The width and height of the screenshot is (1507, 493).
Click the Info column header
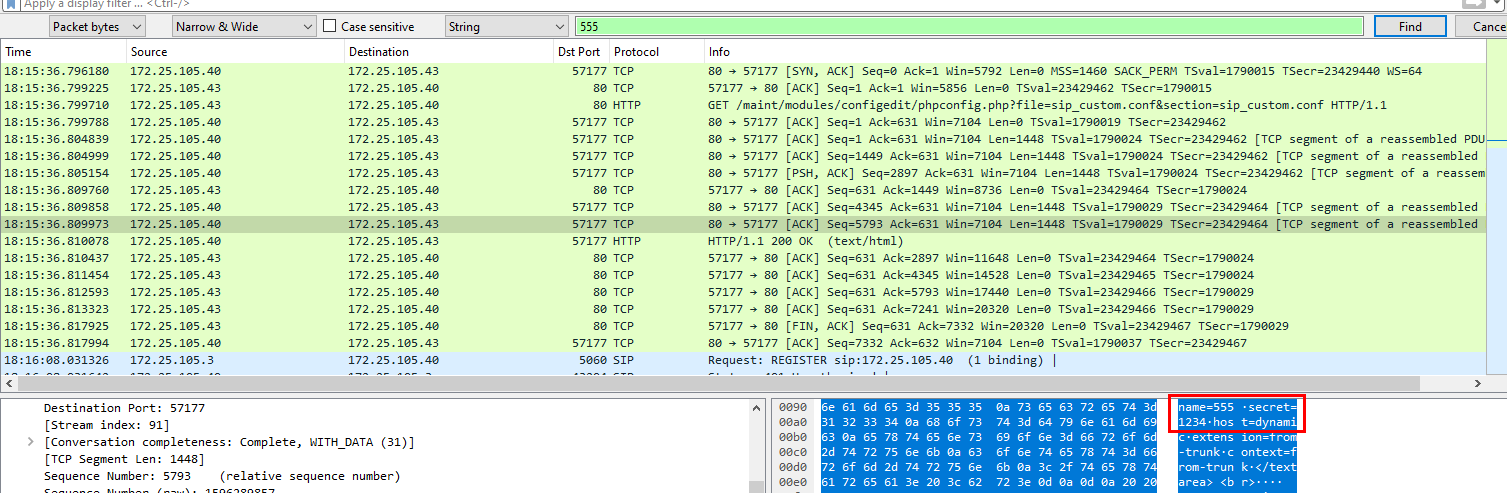point(1095,51)
